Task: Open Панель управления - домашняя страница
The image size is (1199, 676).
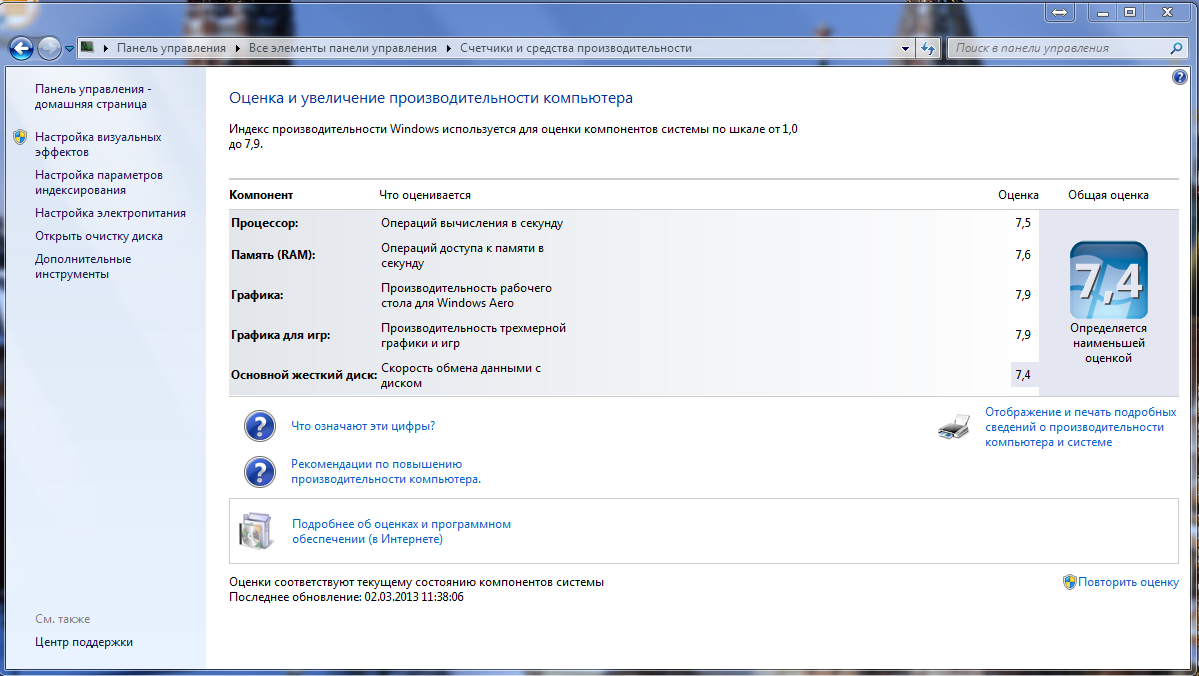Action: (93, 96)
